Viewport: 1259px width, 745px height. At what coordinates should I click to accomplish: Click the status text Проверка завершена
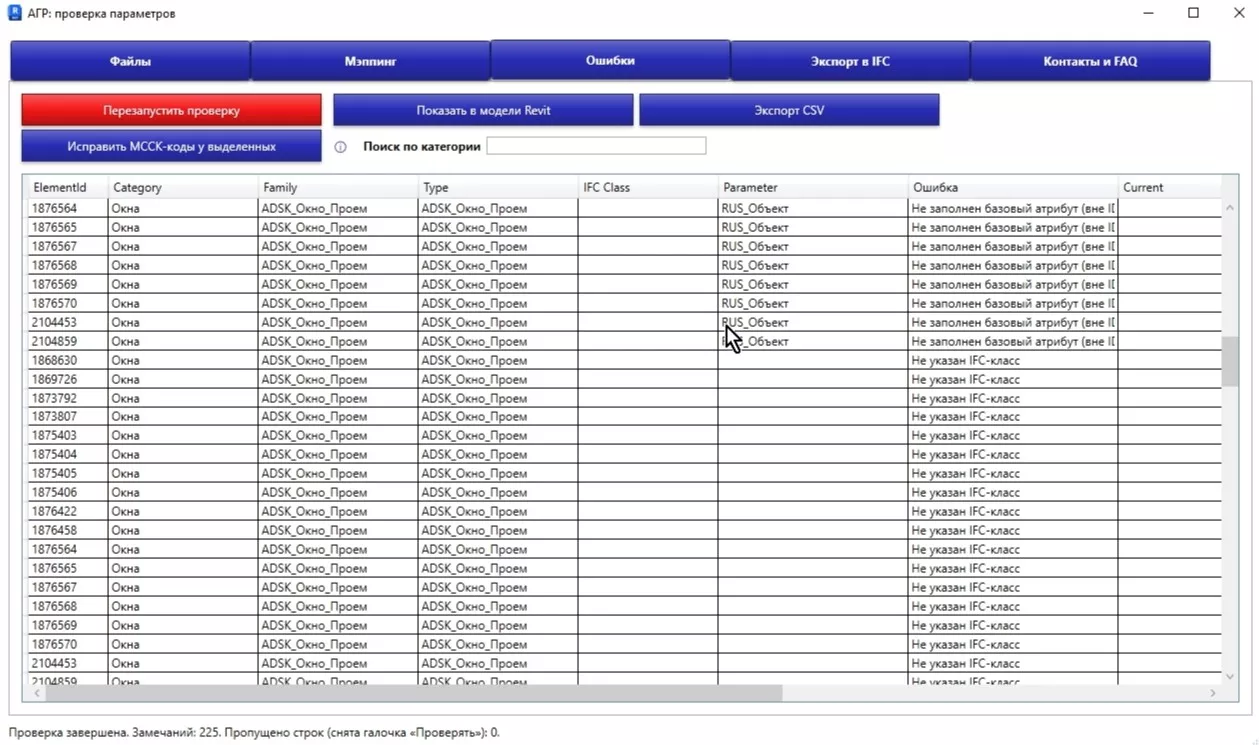pos(69,733)
